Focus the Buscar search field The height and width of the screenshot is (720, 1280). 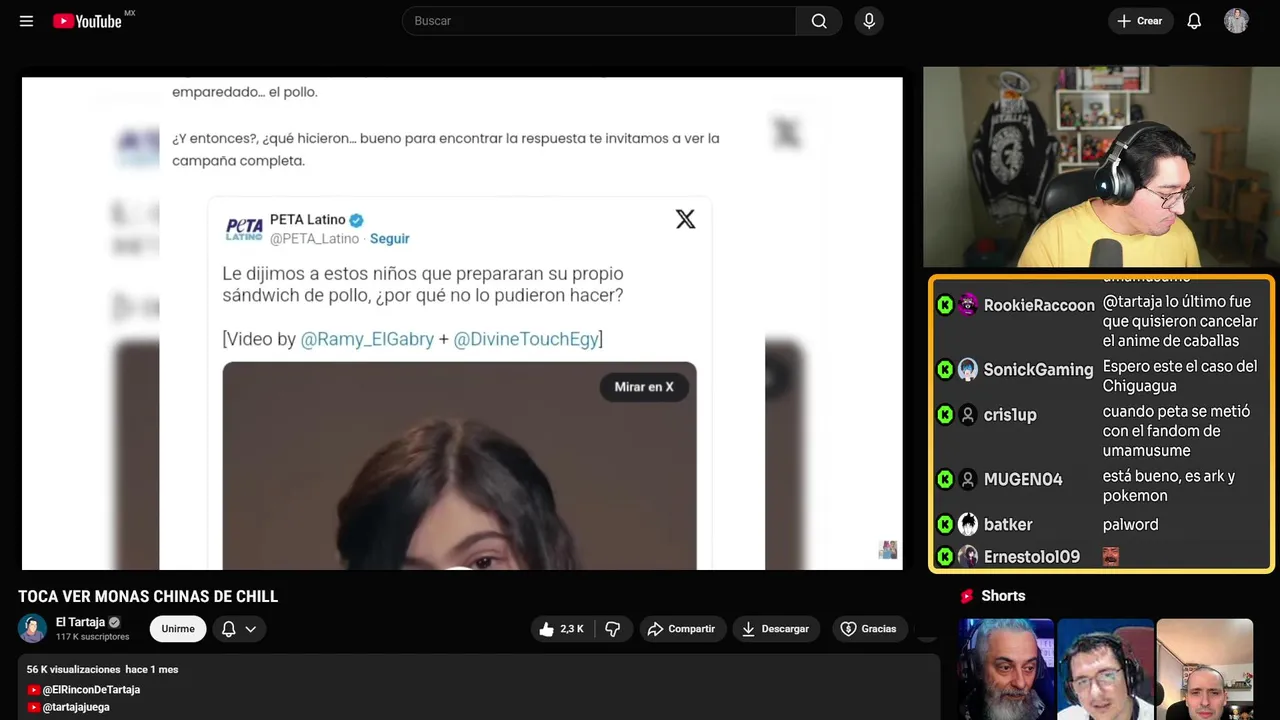tap(600, 21)
